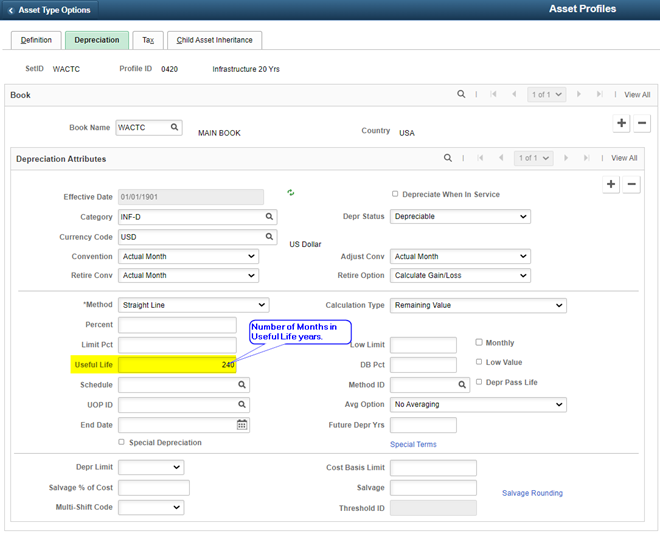Click the Salvage input field
660x534 pixels.
pos(433,488)
